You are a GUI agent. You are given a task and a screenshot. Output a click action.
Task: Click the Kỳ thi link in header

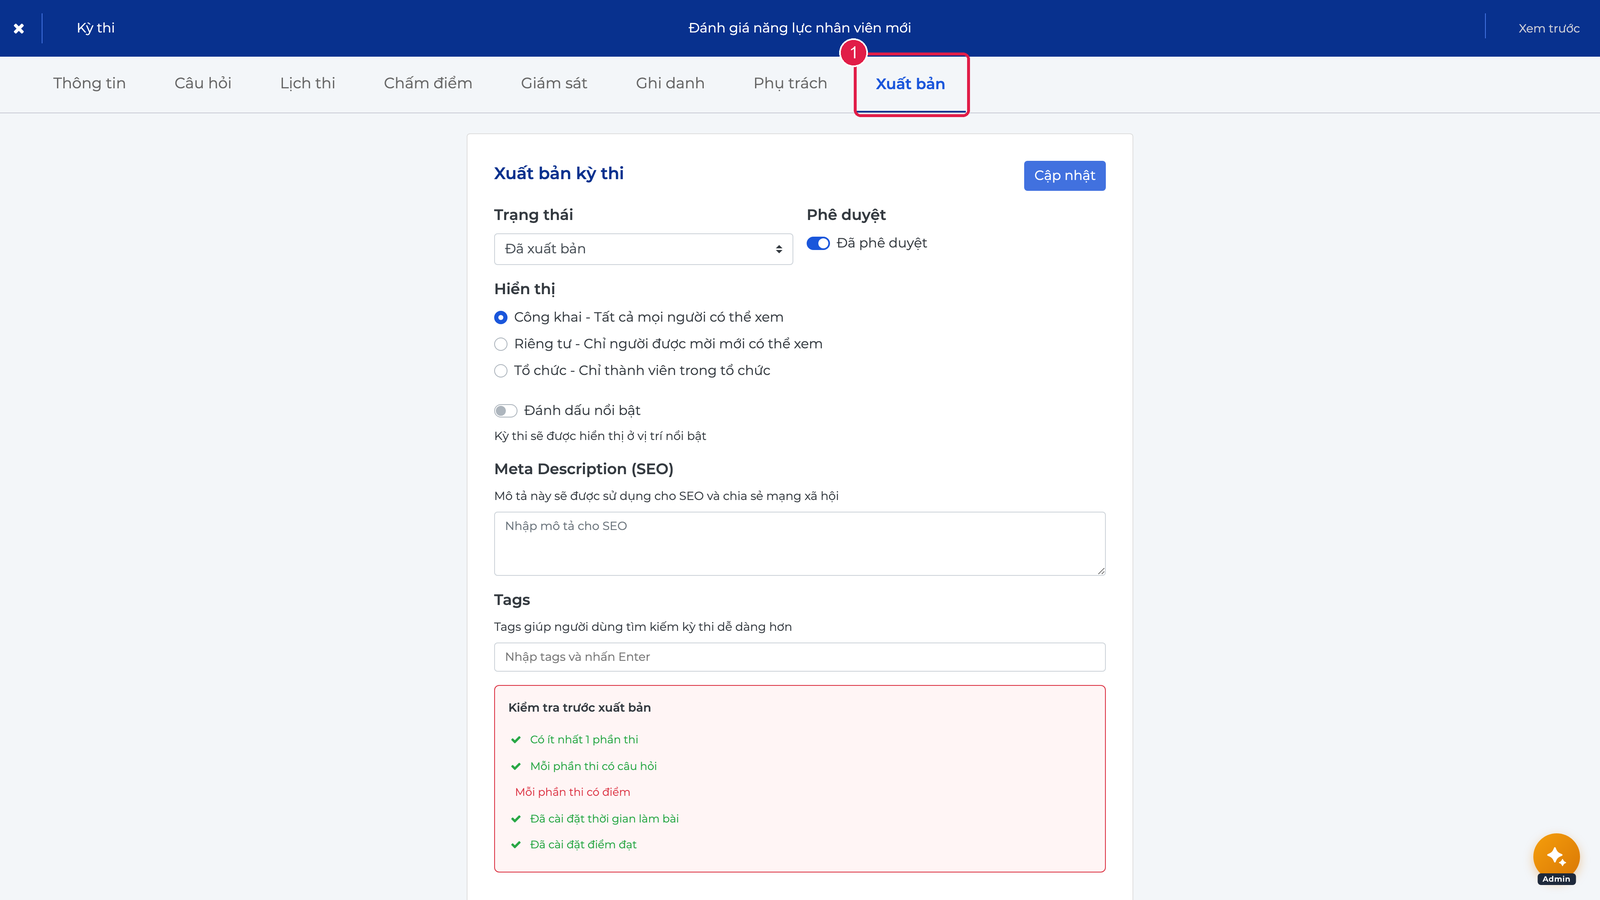click(x=96, y=28)
